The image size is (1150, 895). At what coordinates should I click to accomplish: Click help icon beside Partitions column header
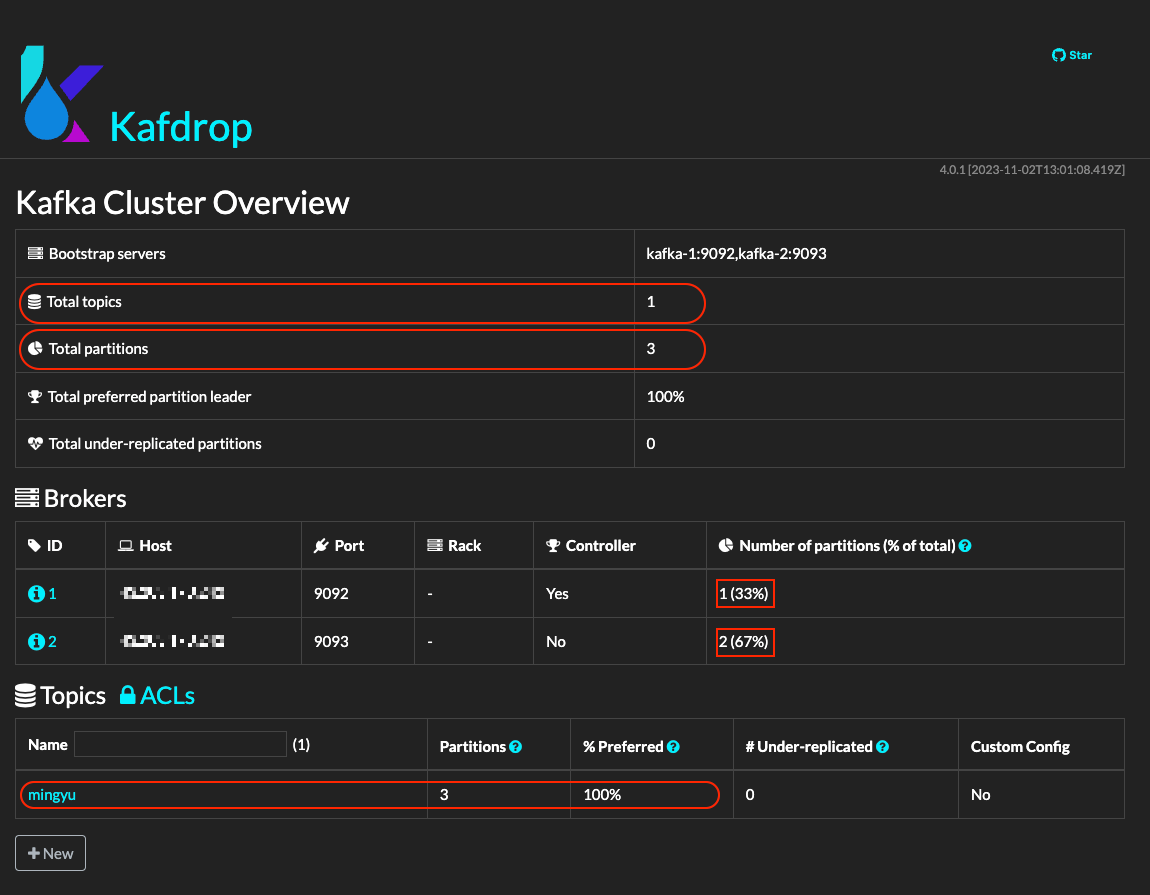(x=516, y=746)
